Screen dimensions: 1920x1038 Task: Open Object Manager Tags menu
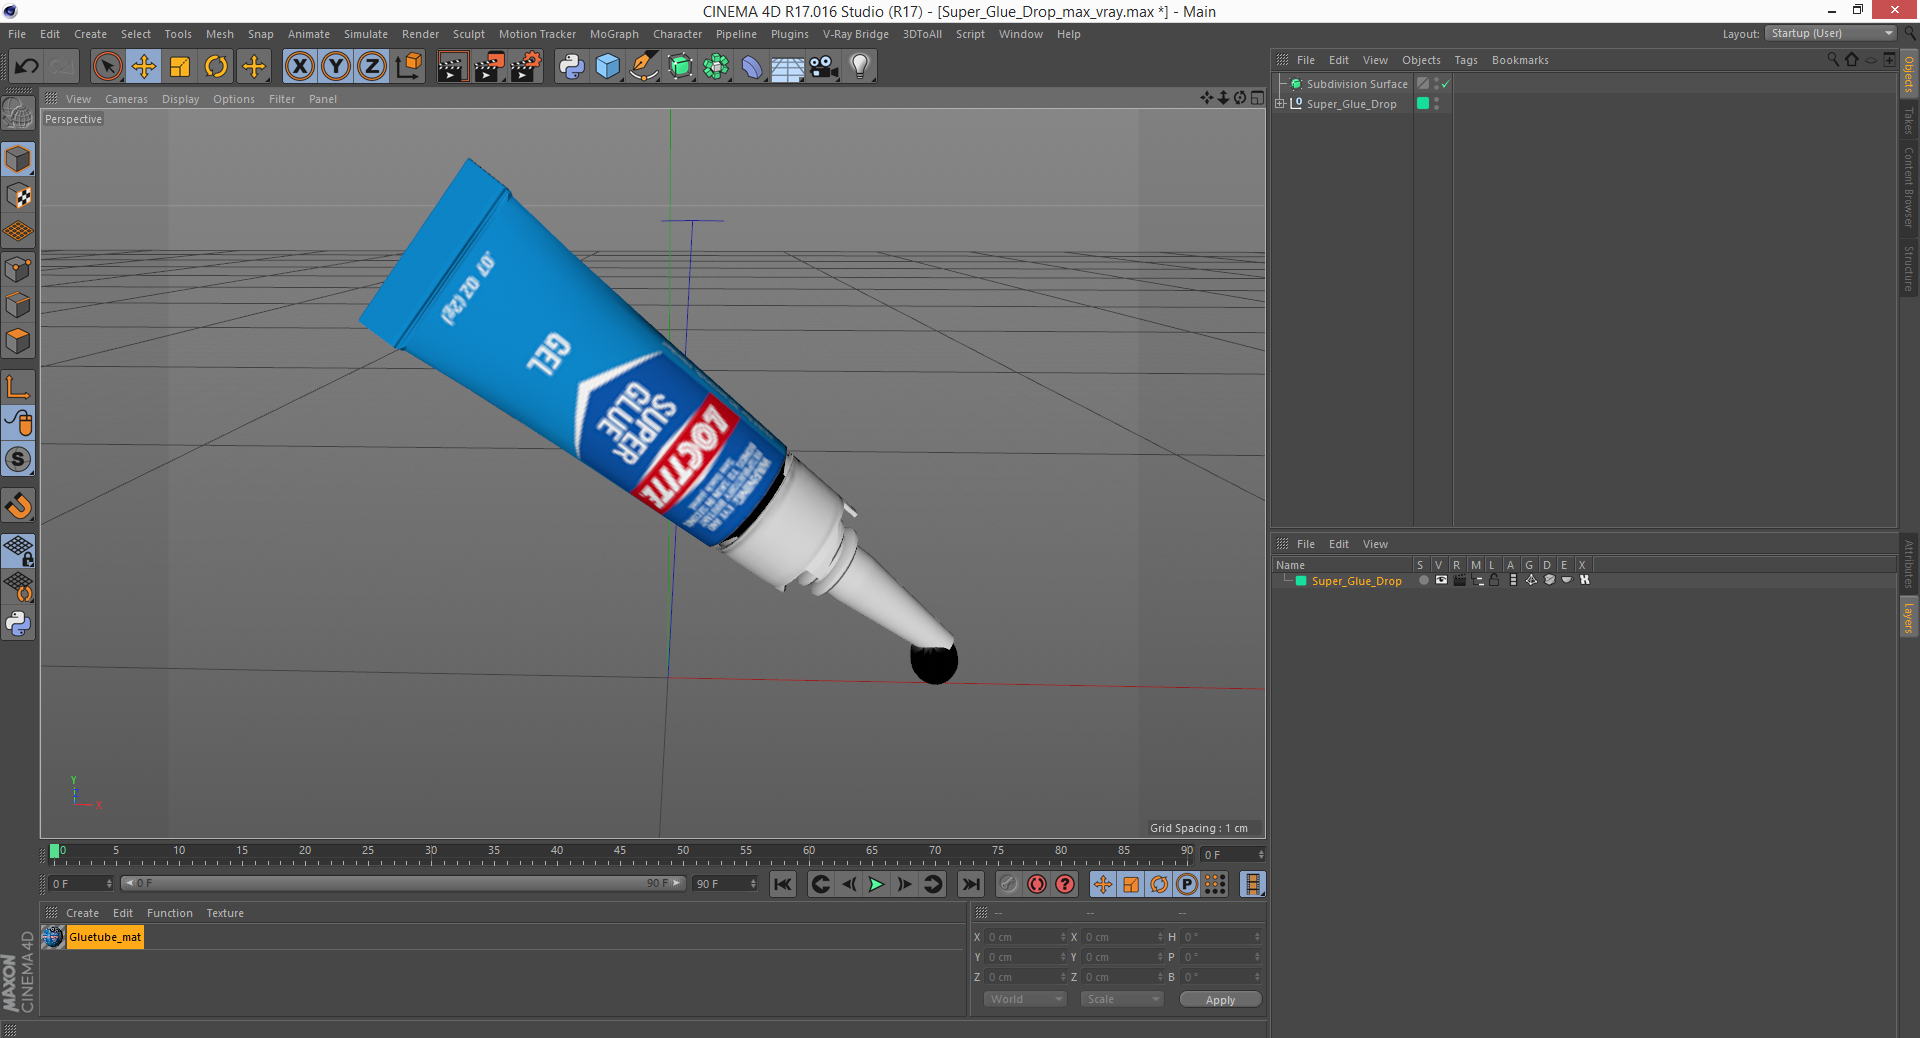pyautogui.click(x=1465, y=60)
